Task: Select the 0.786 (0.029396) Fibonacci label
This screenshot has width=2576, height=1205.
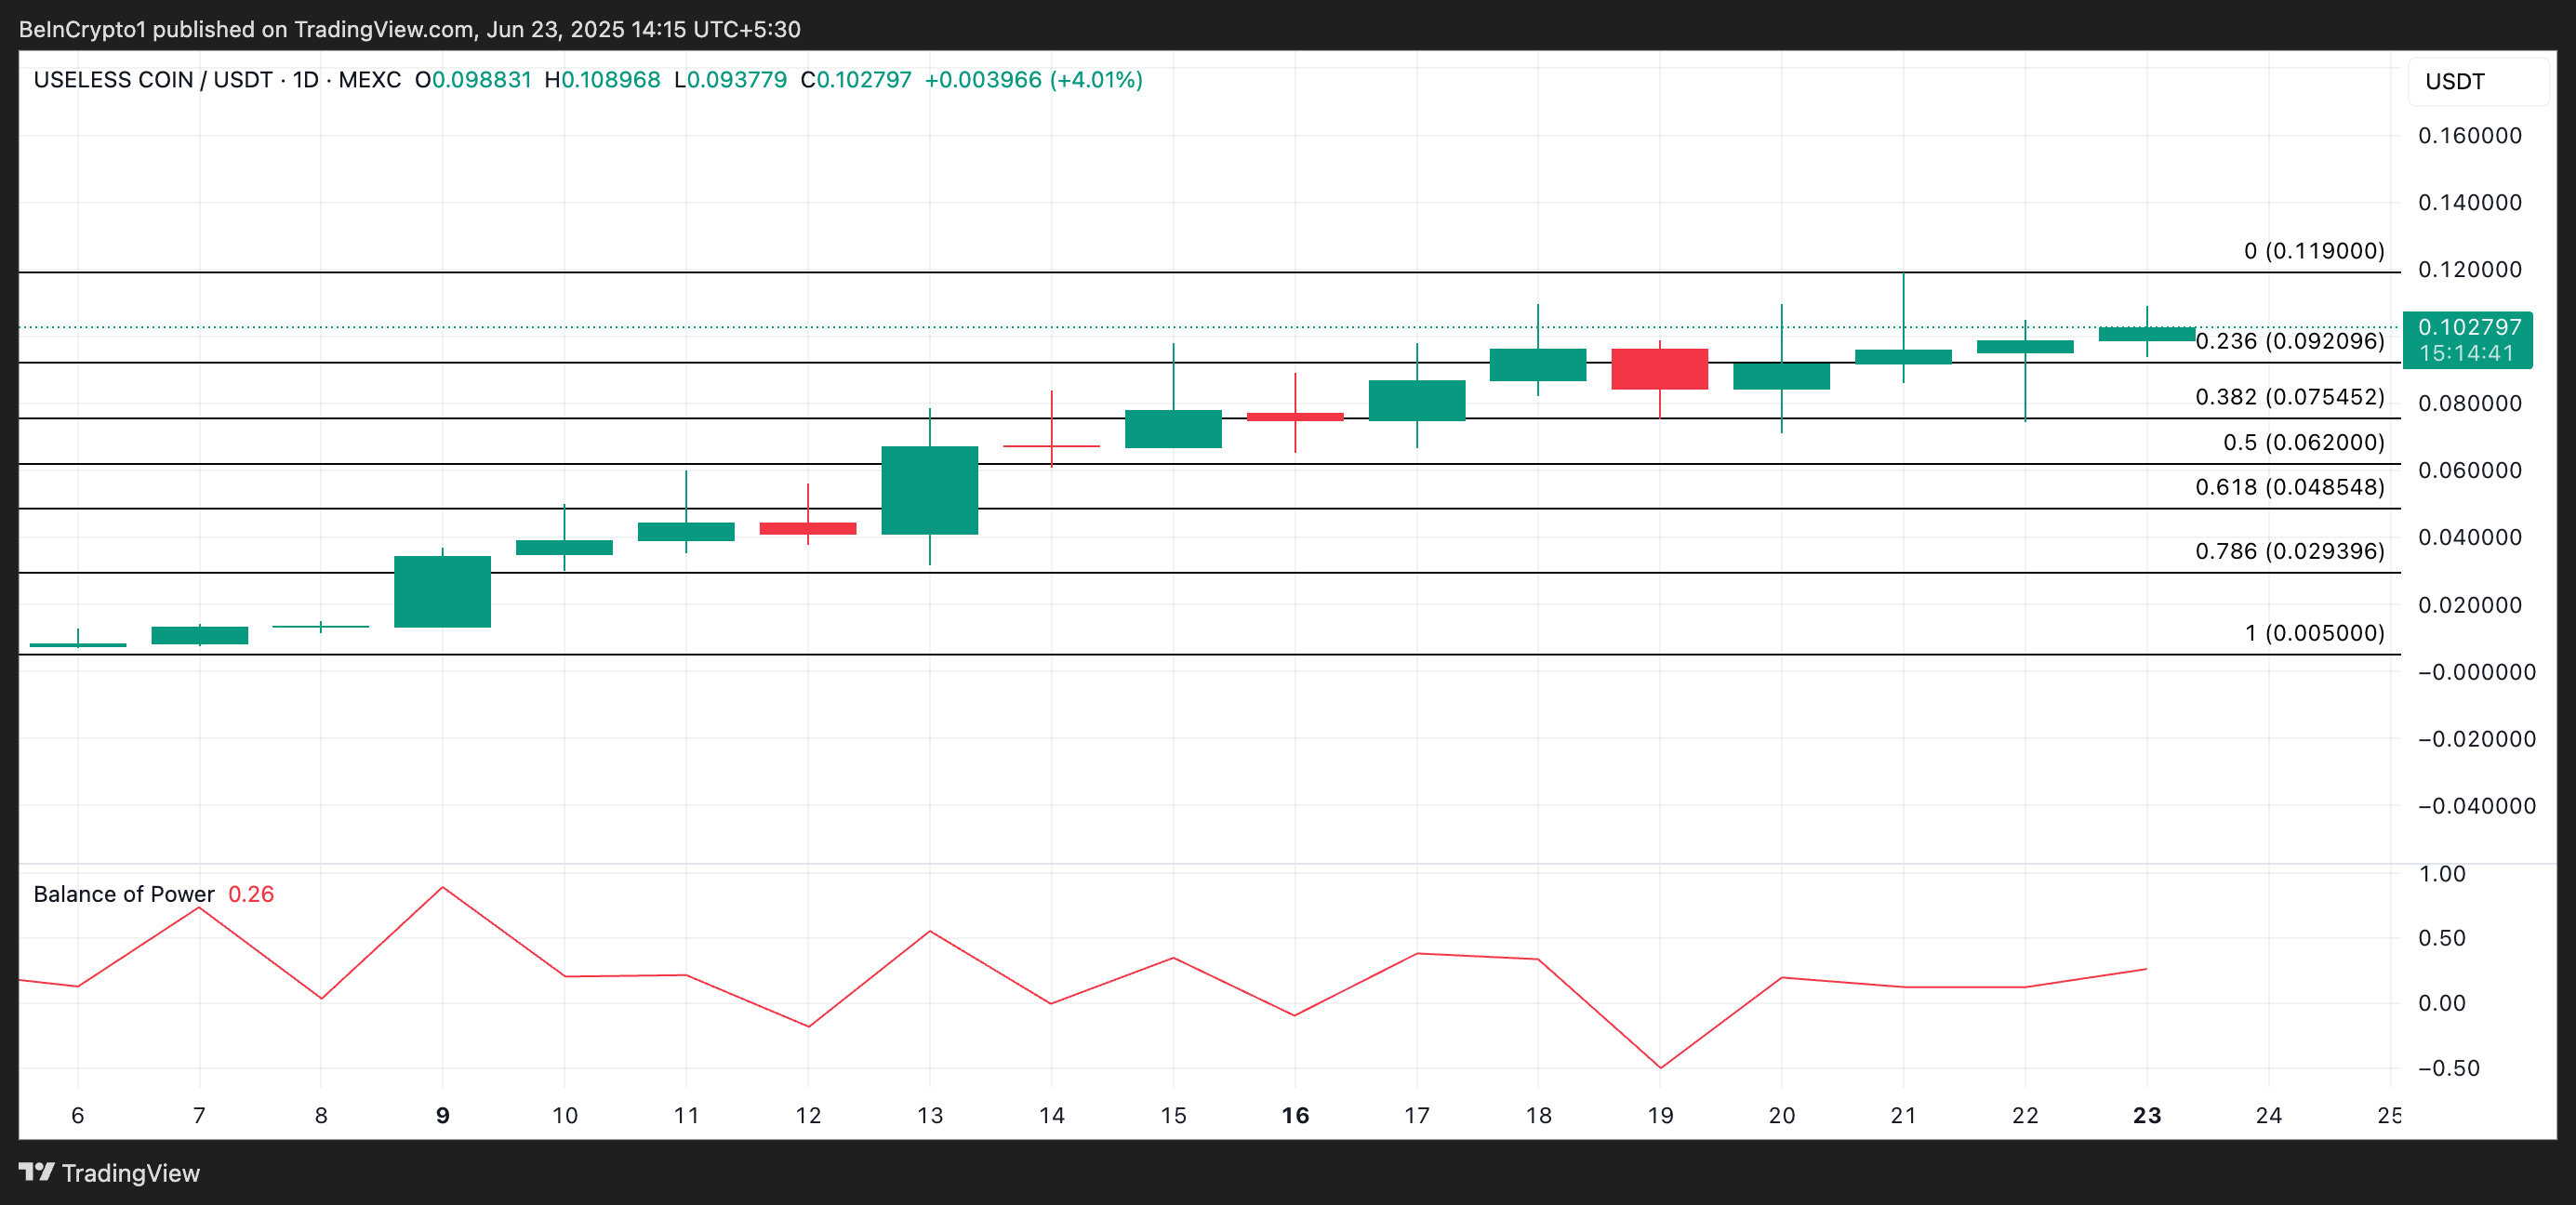Action: click(2289, 551)
